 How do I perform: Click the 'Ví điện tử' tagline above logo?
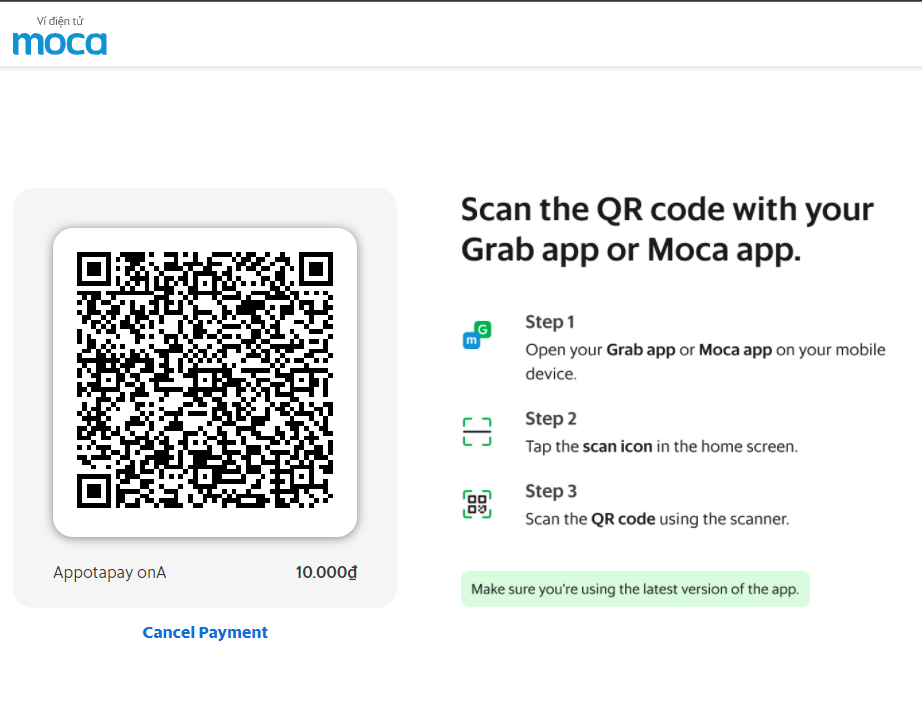60,21
